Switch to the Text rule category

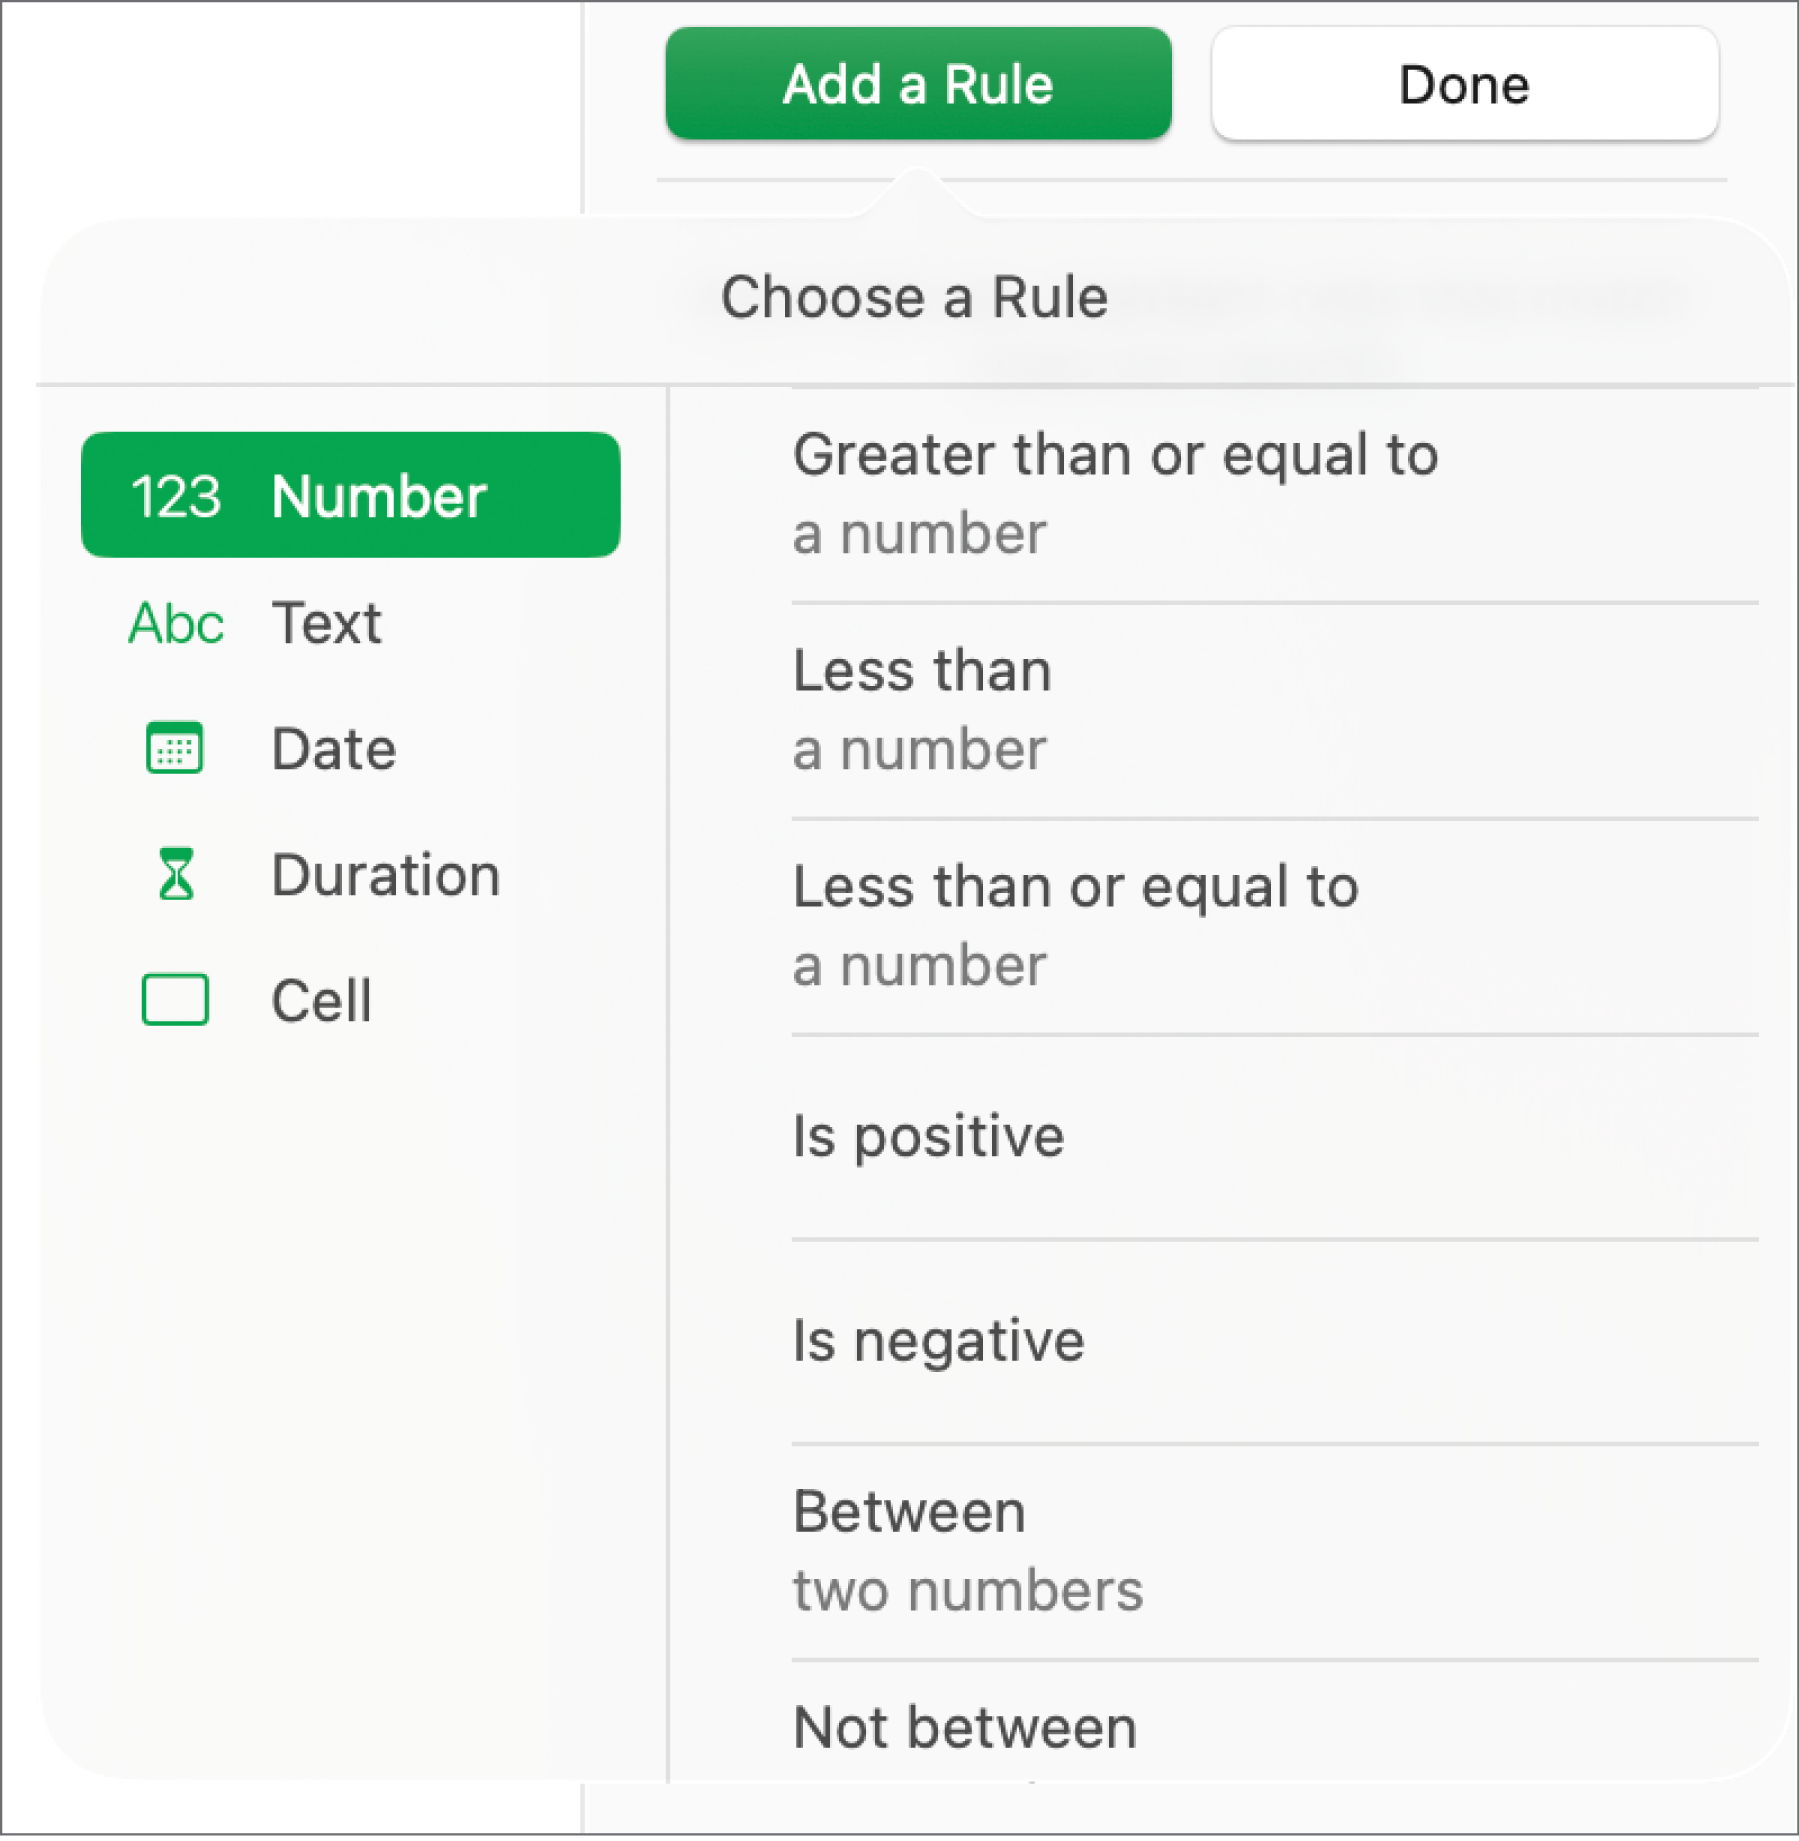coord(326,624)
